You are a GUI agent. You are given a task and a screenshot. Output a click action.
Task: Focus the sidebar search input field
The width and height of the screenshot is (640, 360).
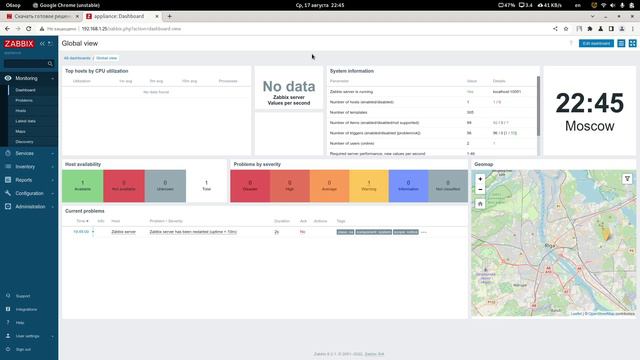click(x=25, y=64)
